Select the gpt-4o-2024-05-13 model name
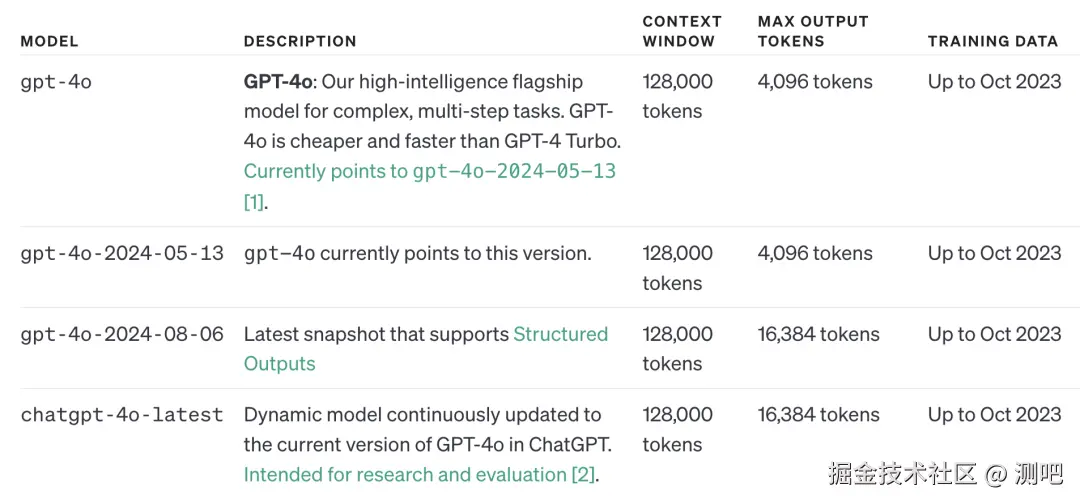 (x=122, y=254)
